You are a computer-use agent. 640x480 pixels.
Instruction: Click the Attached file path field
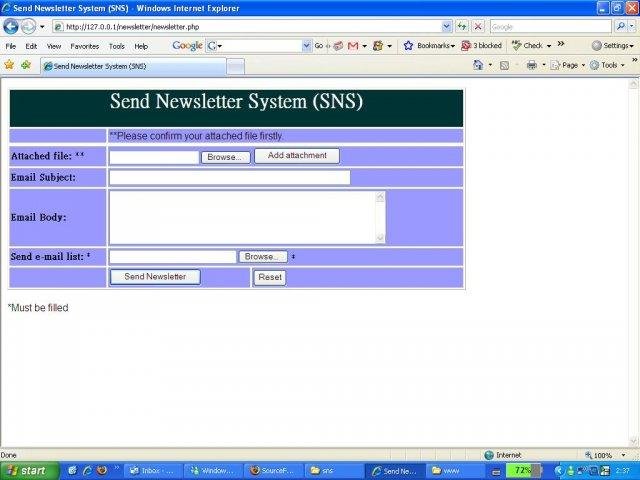tap(154, 157)
